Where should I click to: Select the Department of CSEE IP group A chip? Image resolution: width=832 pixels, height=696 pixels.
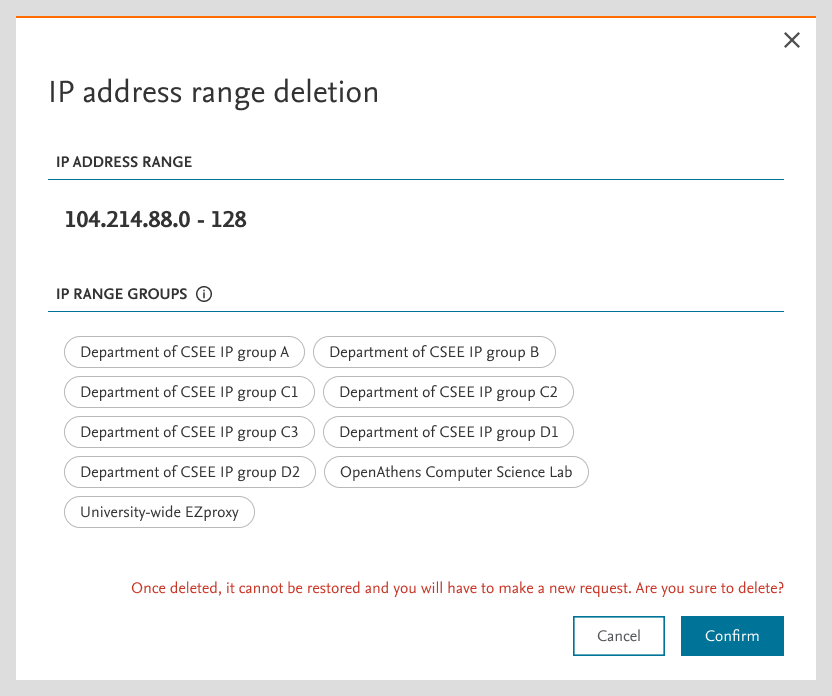[x=184, y=352]
